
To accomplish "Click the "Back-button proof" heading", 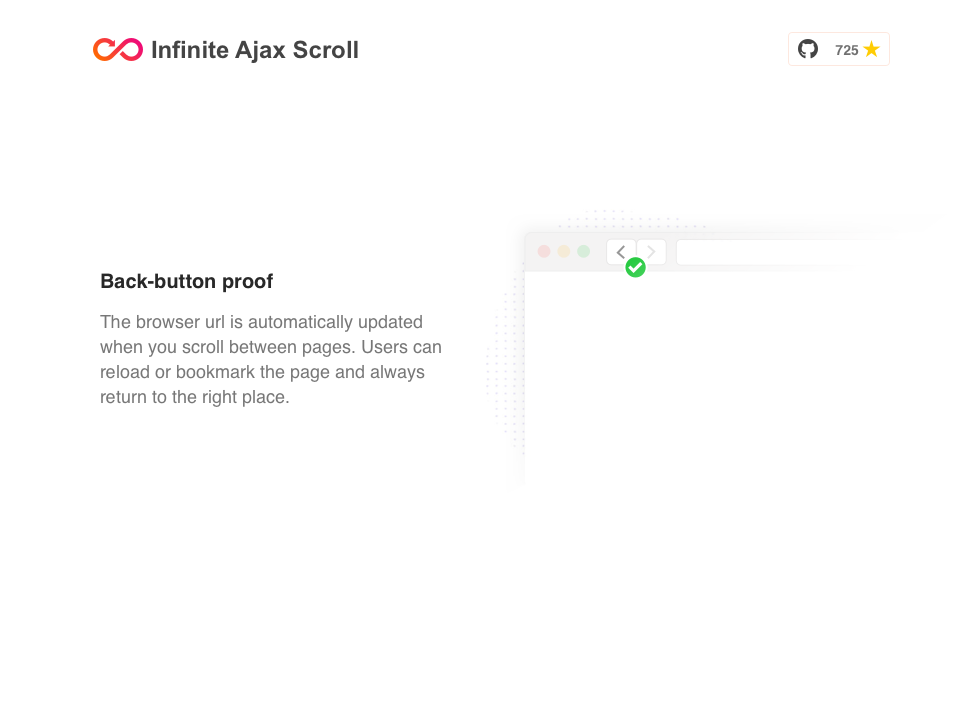I will click(187, 281).
